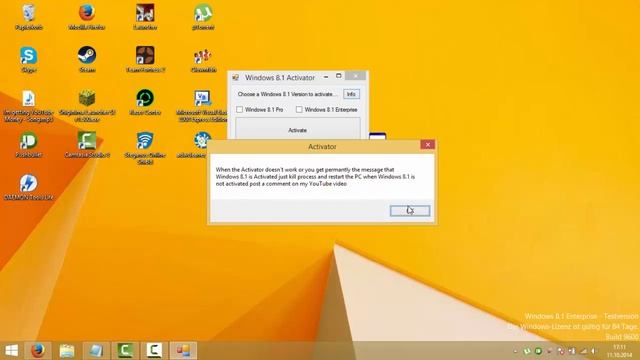Confirm the Activator message dialog button

[410, 211]
